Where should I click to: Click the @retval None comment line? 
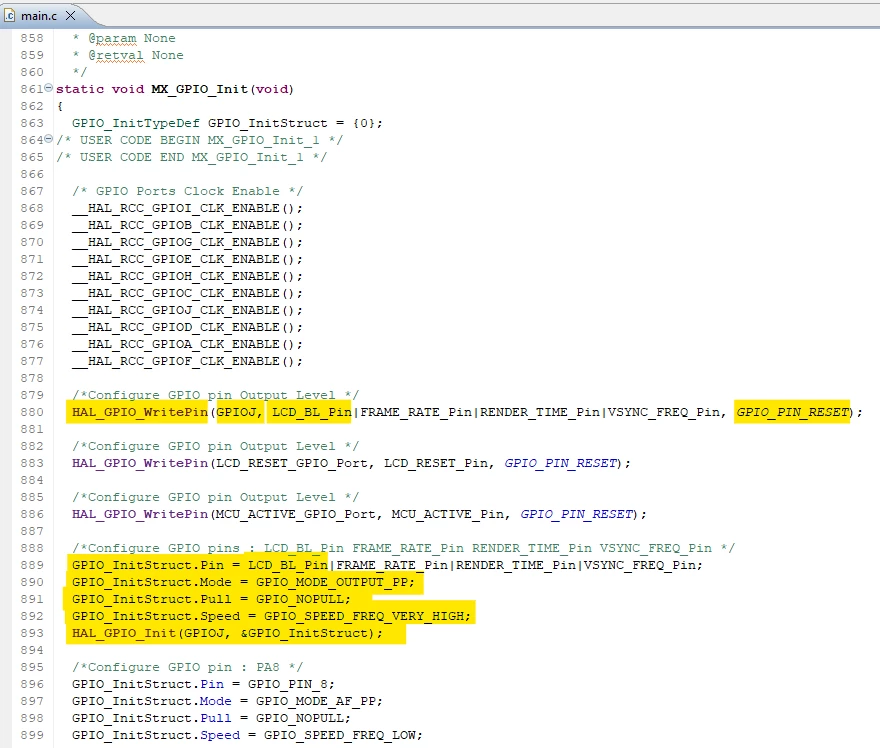(128, 55)
